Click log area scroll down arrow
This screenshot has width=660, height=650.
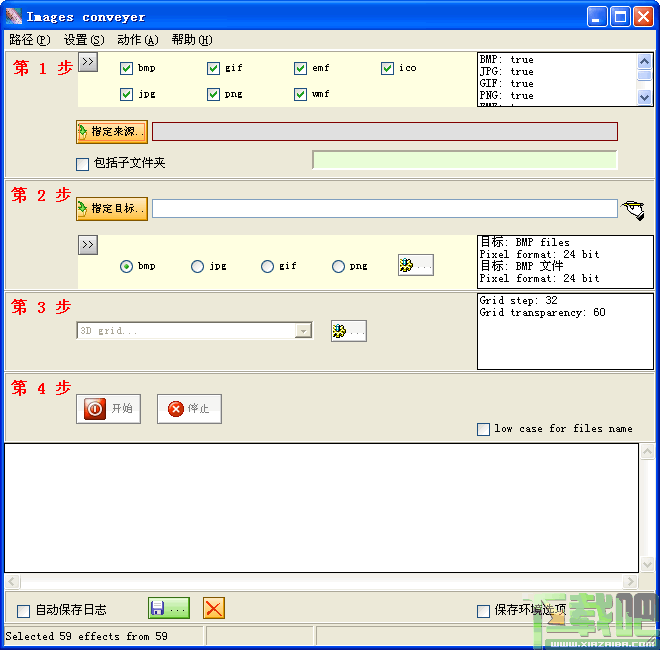point(647,564)
